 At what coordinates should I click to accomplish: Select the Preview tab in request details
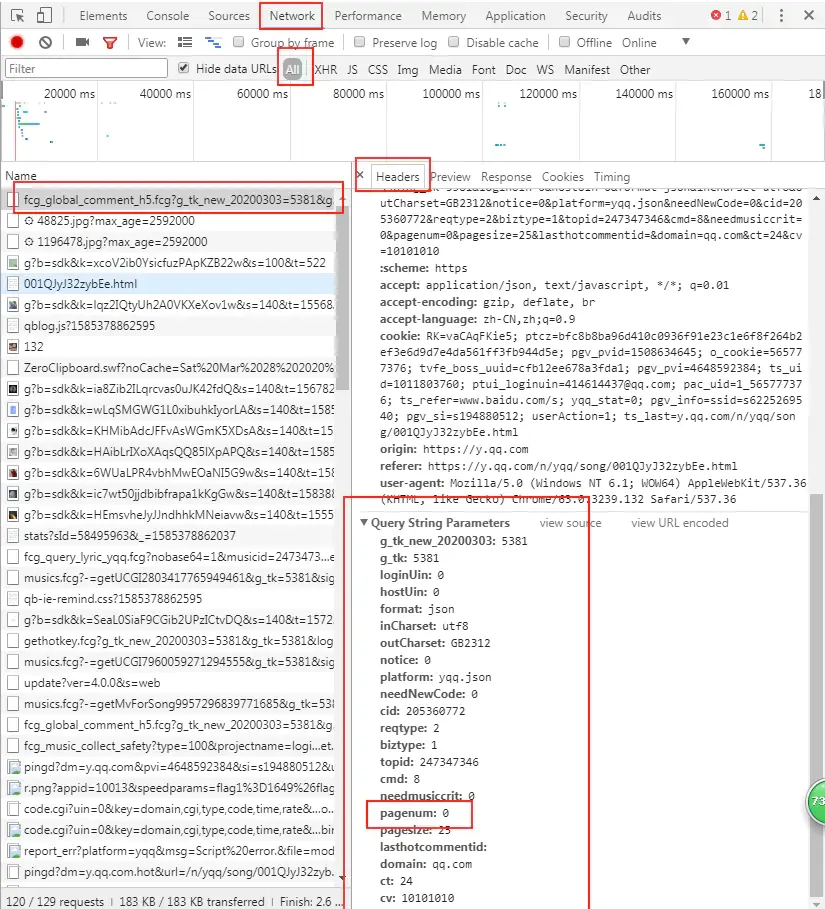[x=450, y=177]
